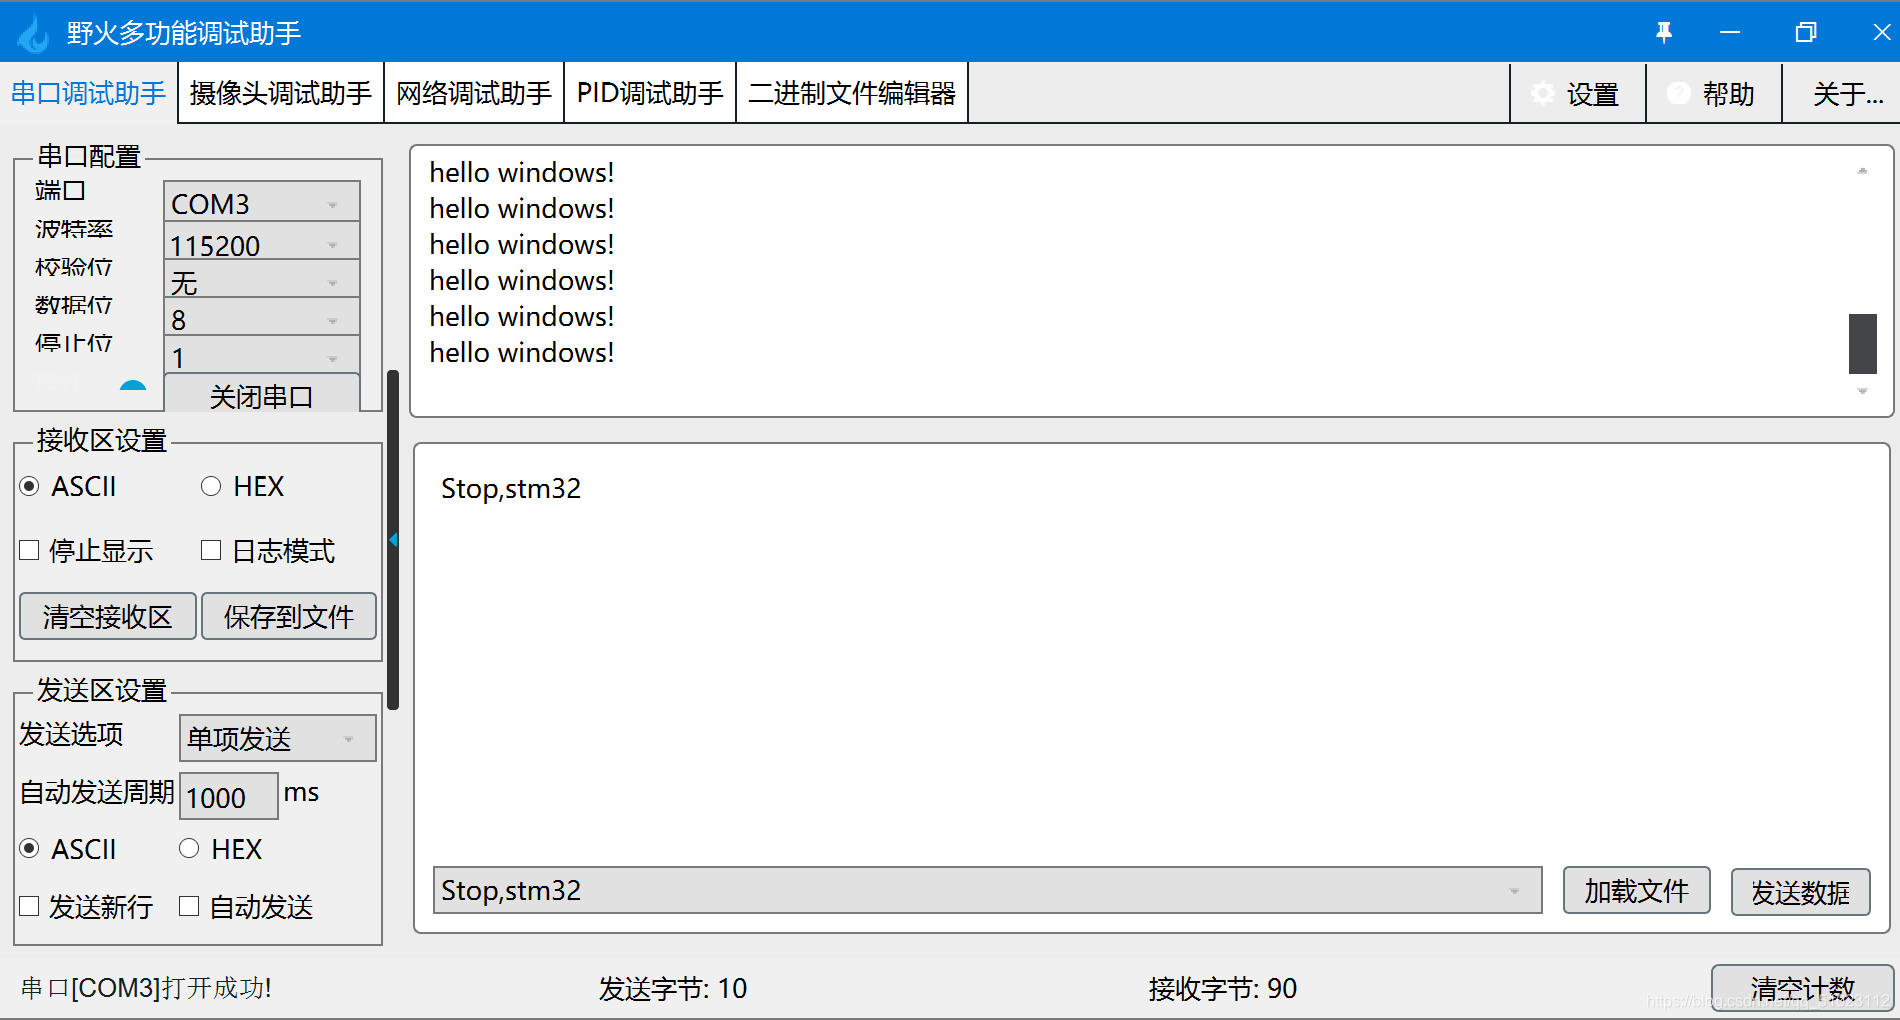Select ASCII receive mode radio button
Image resolution: width=1900 pixels, height=1020 pixels.
click(x=30, y=486)
